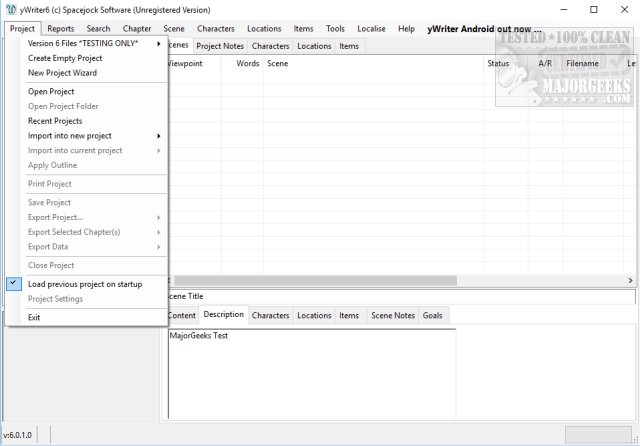Switch to upper Items tab

pyautogui.click(x=349, y=46)
